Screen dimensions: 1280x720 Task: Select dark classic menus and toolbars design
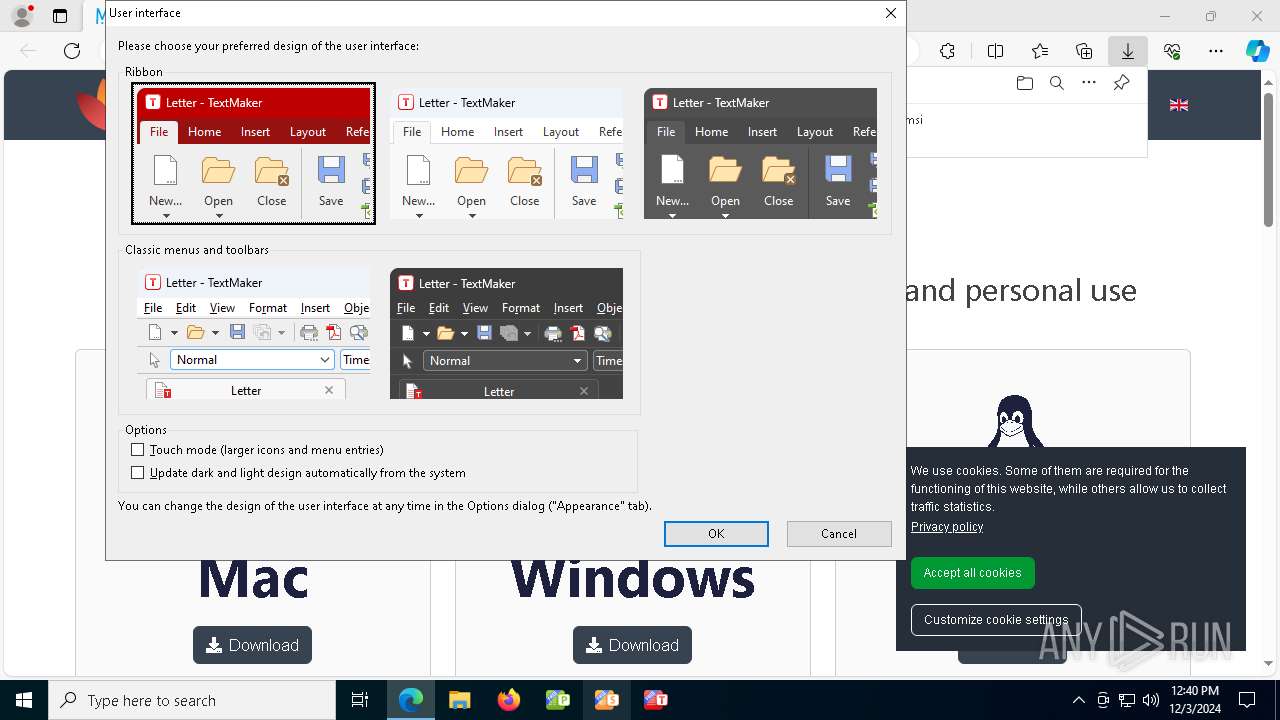(x=506, y=333)
